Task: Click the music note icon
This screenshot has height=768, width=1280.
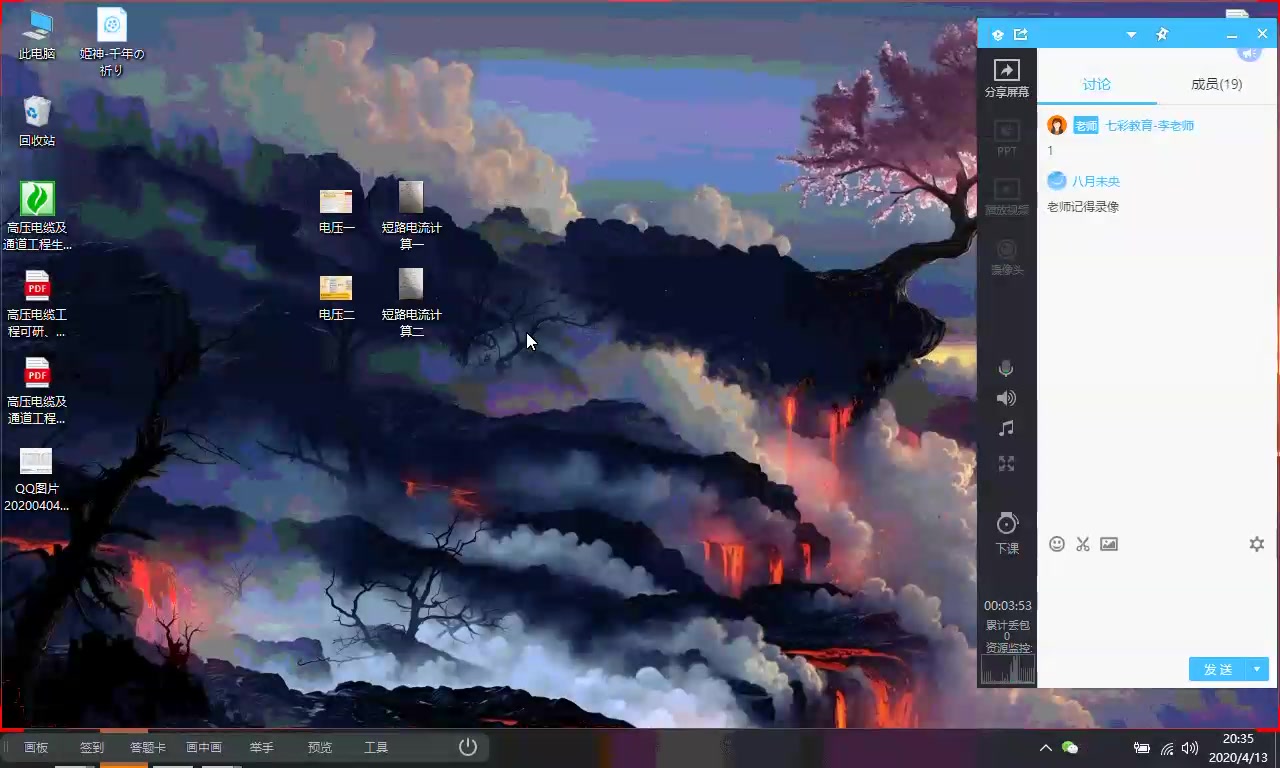Action: click(x=1006, y=428)
